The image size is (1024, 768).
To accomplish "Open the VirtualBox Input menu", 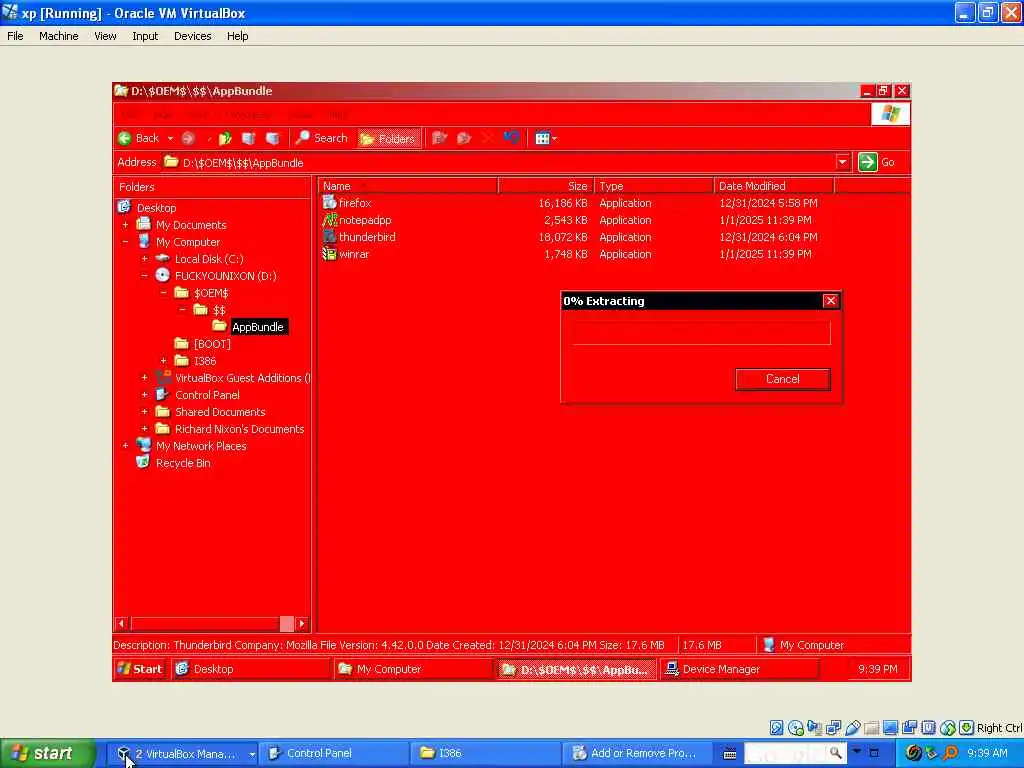I will coord(145,36).
